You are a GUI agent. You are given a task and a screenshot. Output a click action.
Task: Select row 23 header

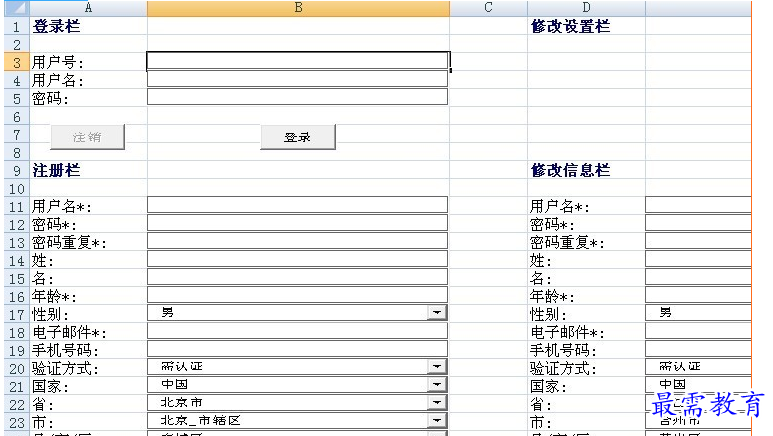pos(17,423)
